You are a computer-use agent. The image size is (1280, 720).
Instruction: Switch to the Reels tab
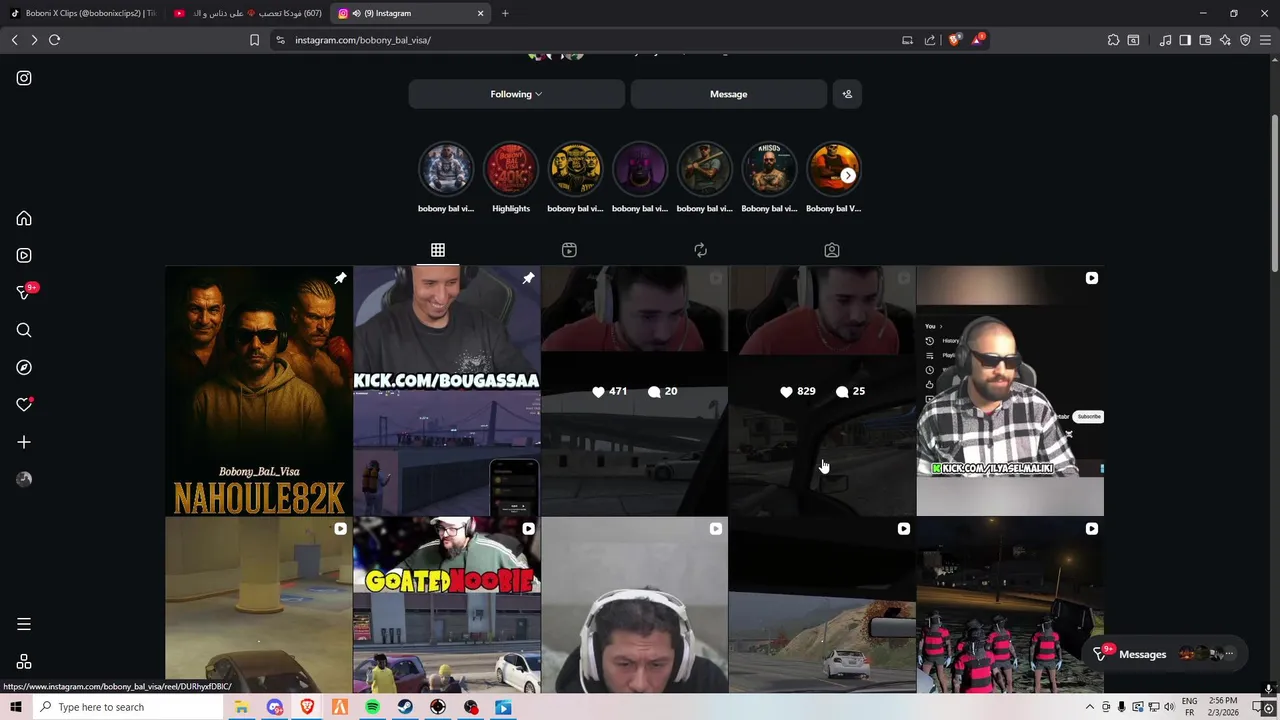coord(569,250)
